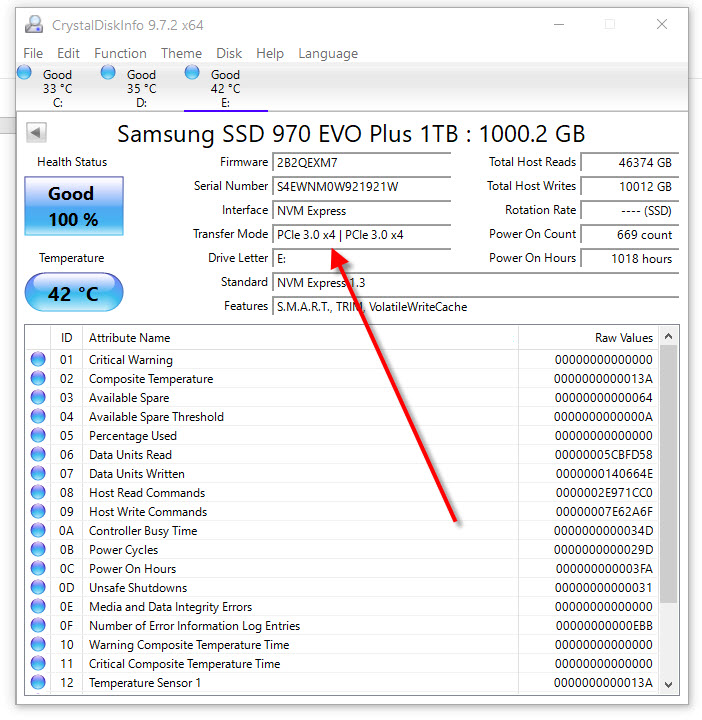Open the File menu
Image resolution: width=702 pixels, height=720 pixels.
(33, 53)
